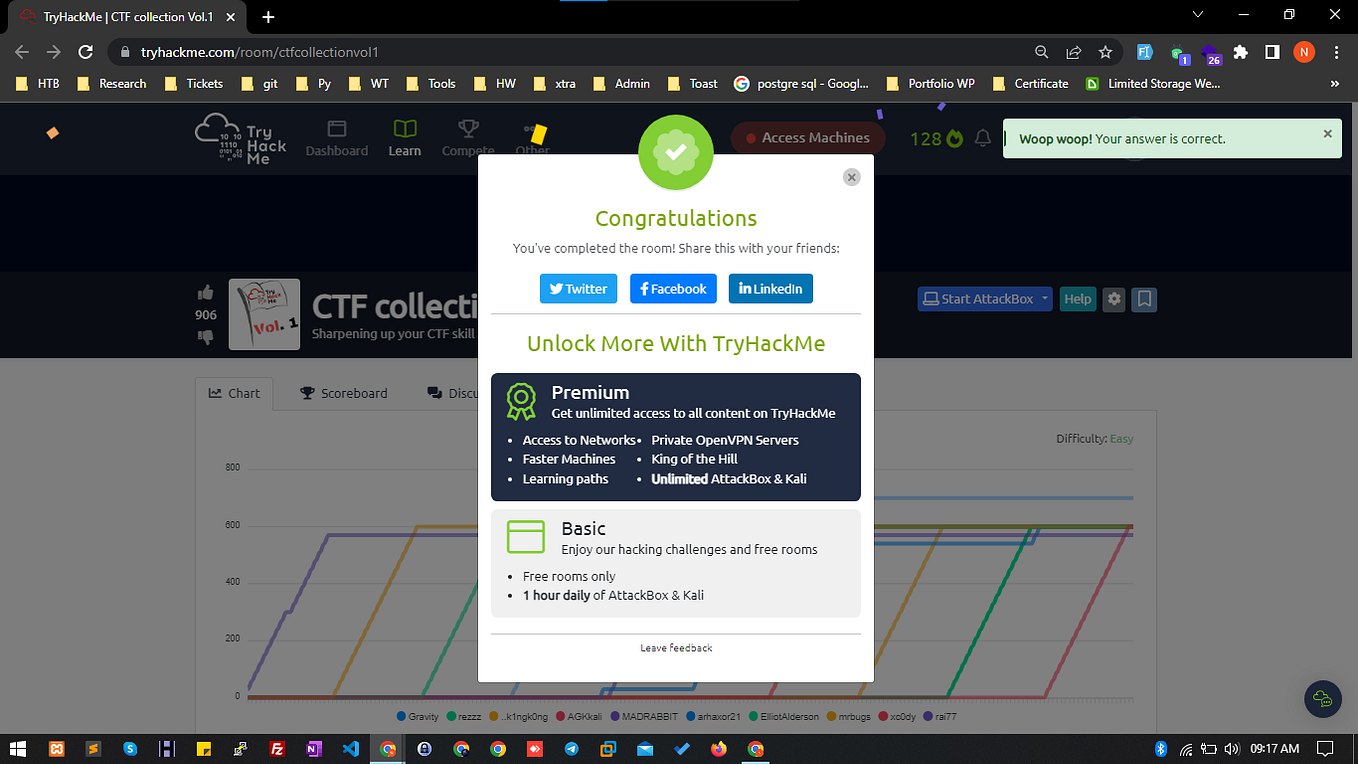Toggle xc0dy's series in the chart legend
The height and width of the screenshot is (764, 1358).
(x=899, y=716)
